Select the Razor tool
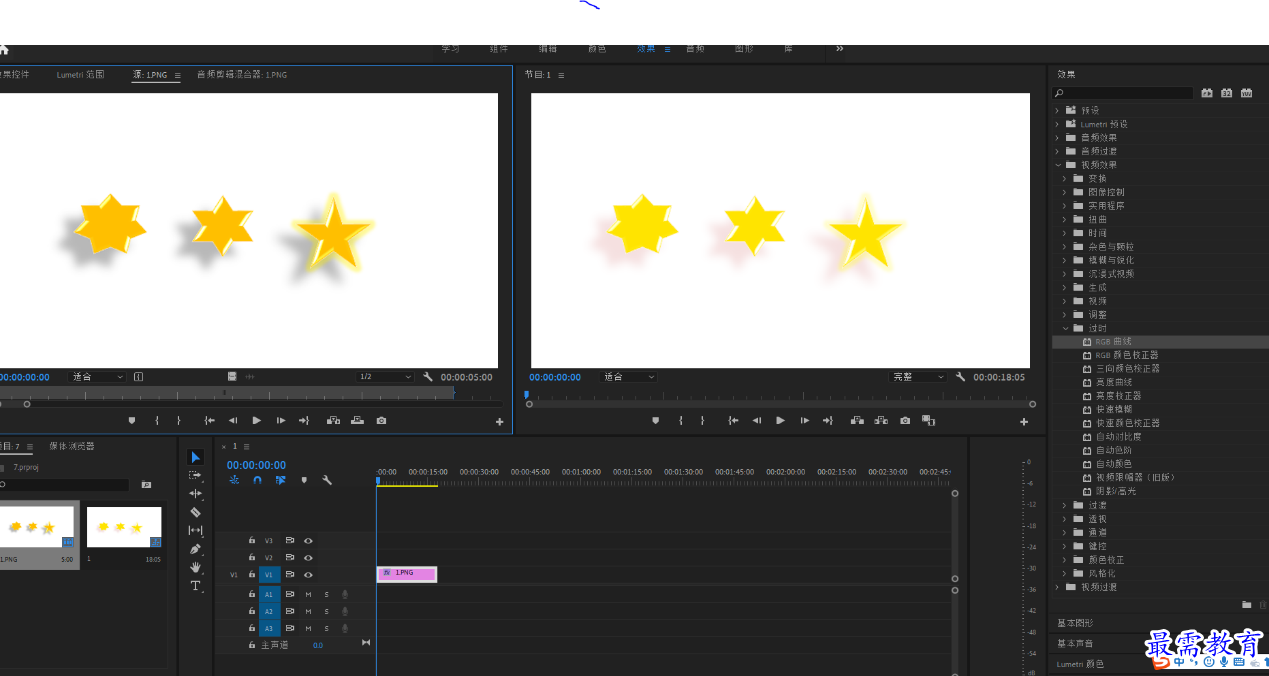1269x676 pixels. [196, 511]
